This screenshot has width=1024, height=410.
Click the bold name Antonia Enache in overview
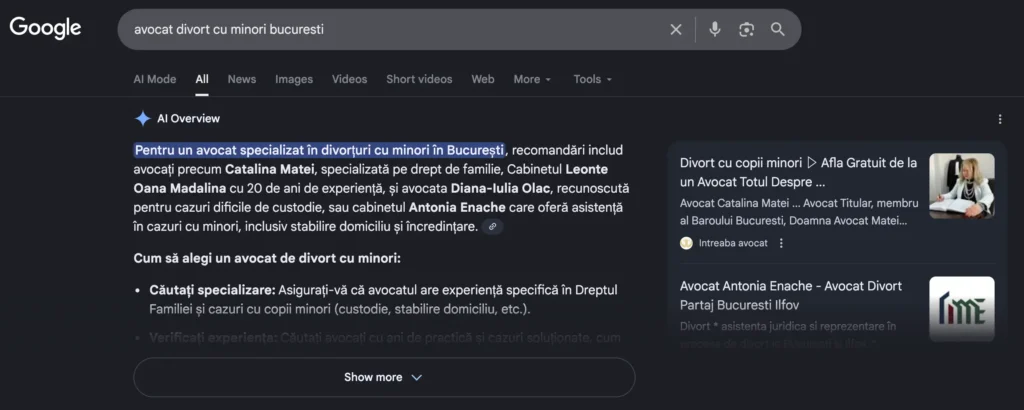[458, 208]
